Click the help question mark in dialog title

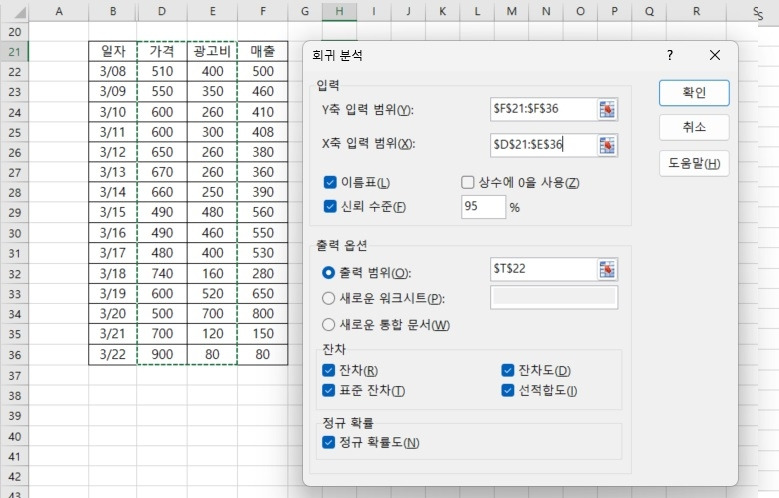coord(670,55)
